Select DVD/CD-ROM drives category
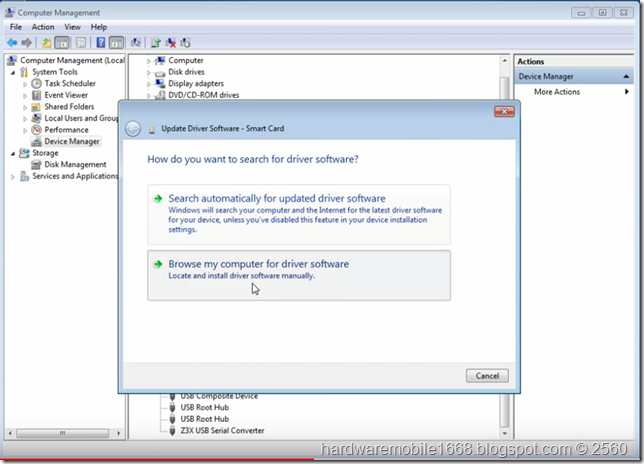The height and width of the screenshot is (464, 644). (x=203, y=95)
